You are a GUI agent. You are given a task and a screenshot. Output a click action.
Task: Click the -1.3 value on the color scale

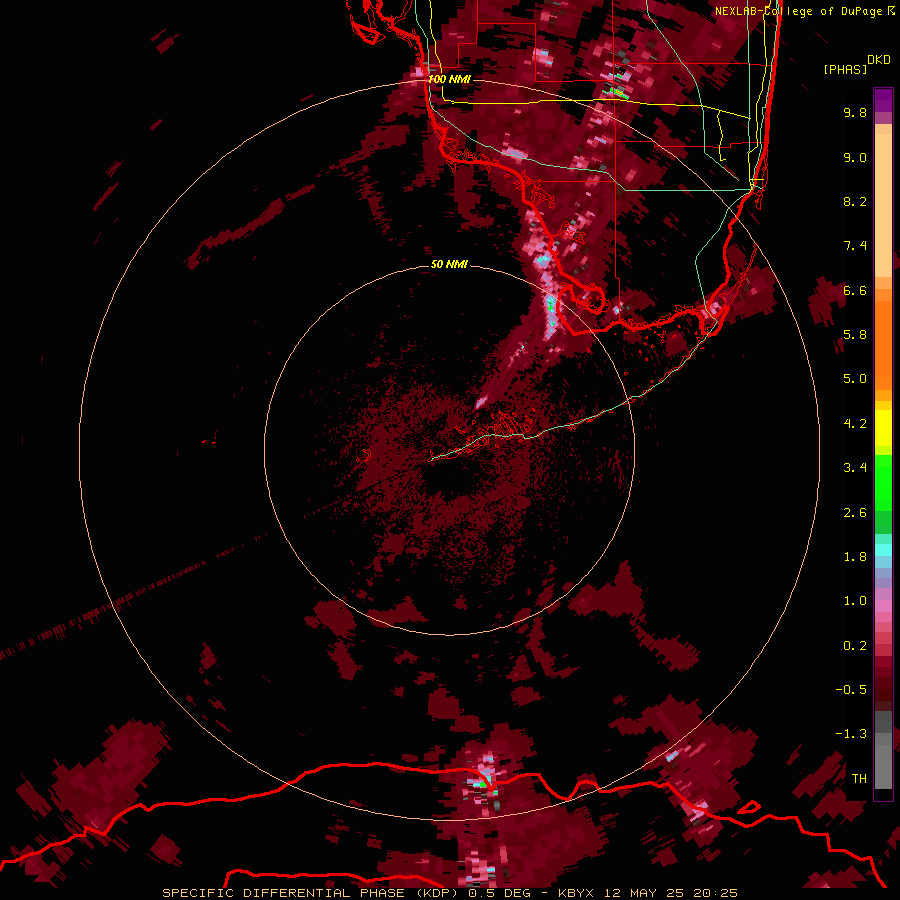pyautogui.click(x=851, y=734)
